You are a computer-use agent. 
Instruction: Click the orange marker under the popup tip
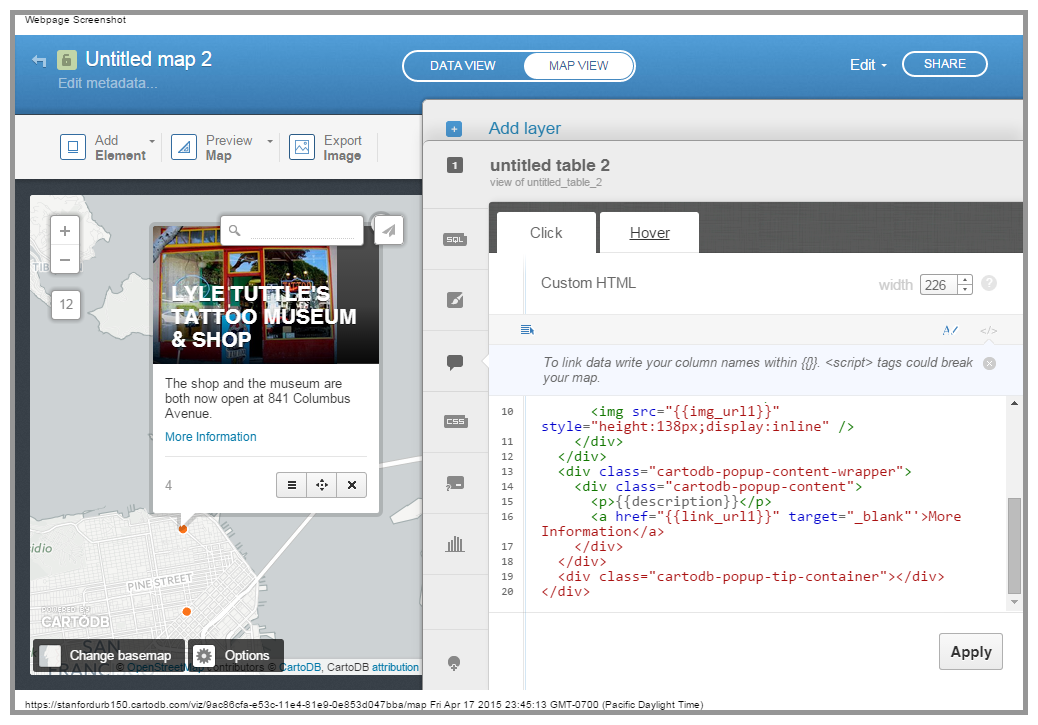pyautogui.click(x=183, y=529)
